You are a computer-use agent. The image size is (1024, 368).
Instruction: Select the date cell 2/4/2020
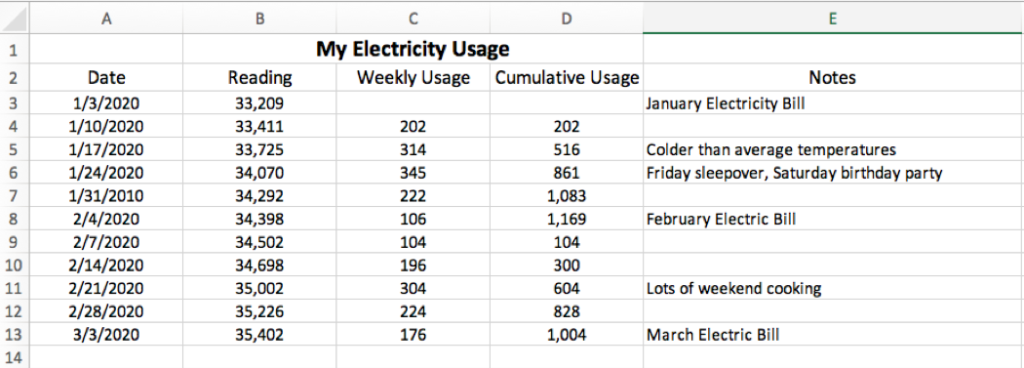click(x=106, y=219)
